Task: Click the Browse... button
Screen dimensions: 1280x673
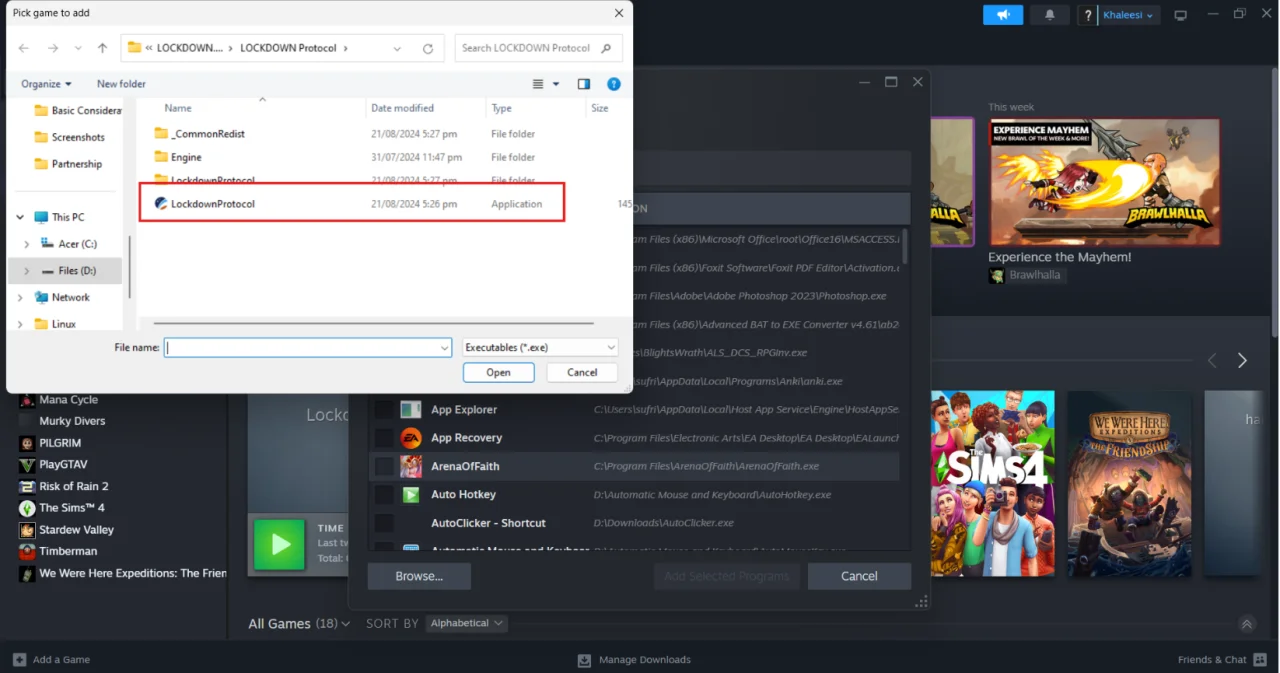Action: [419, 576]
